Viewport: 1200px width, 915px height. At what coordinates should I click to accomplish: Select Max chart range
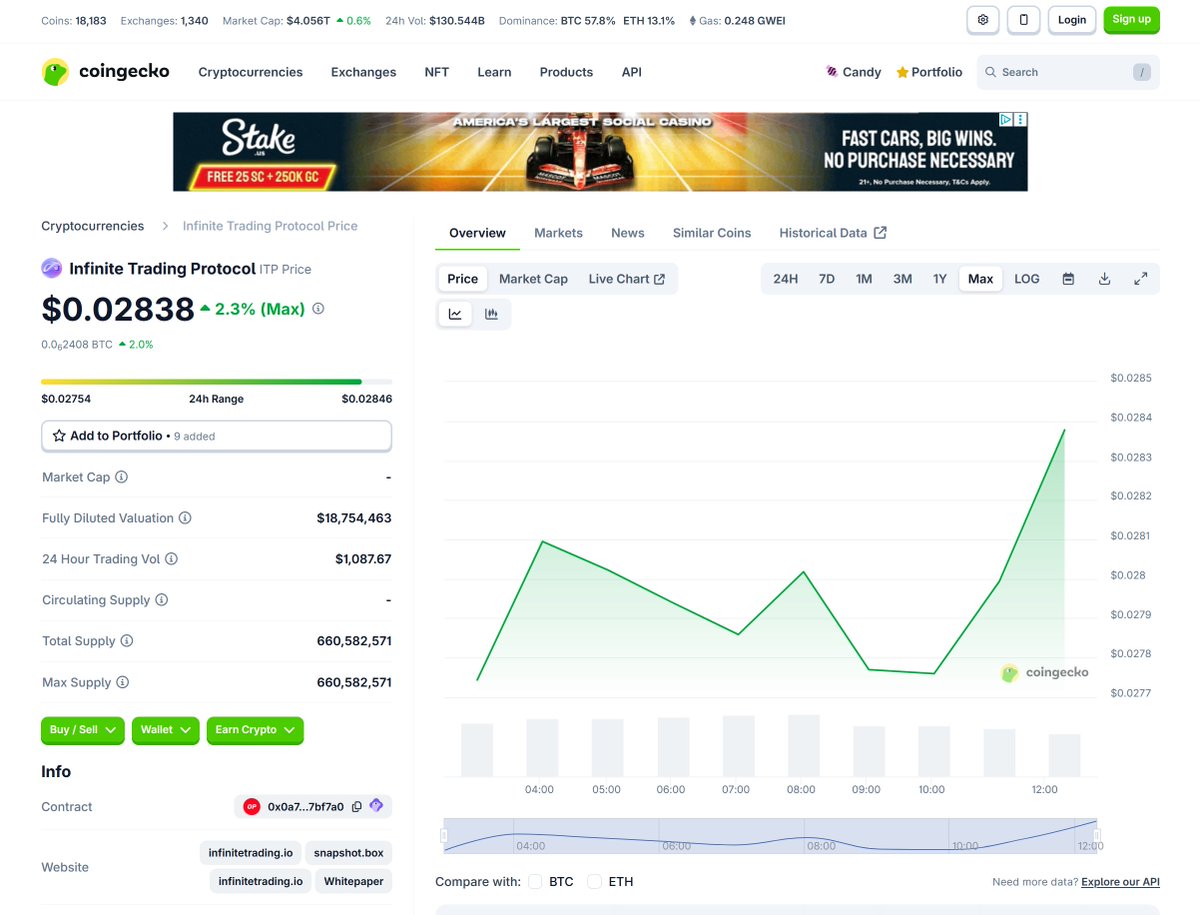[981, 279]
